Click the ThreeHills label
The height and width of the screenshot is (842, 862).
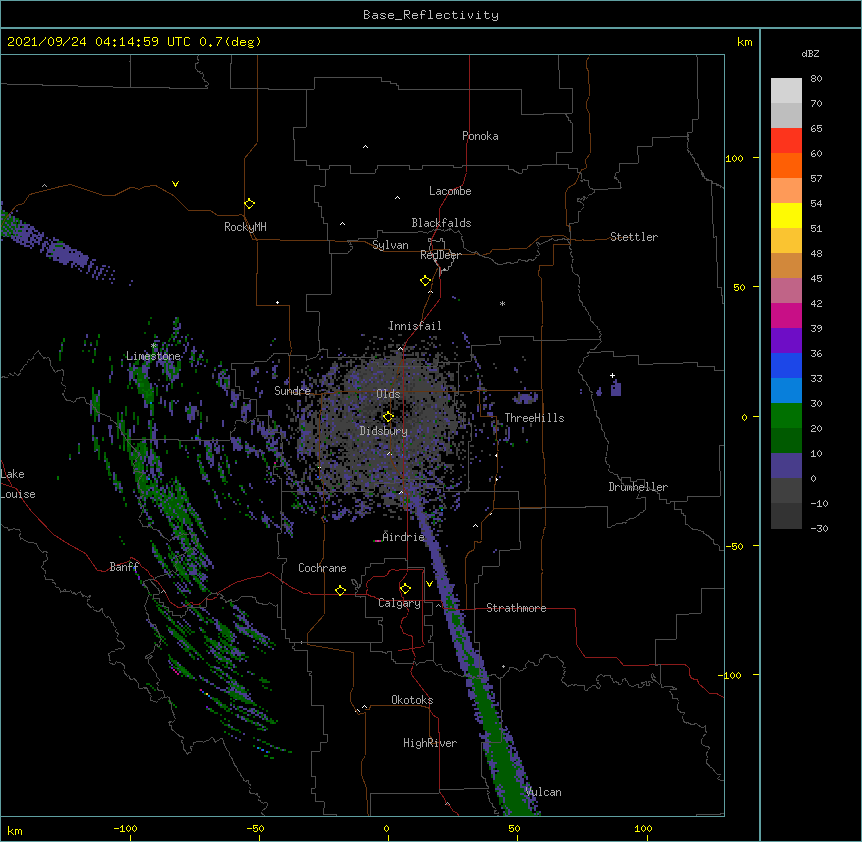coord(534,418)
